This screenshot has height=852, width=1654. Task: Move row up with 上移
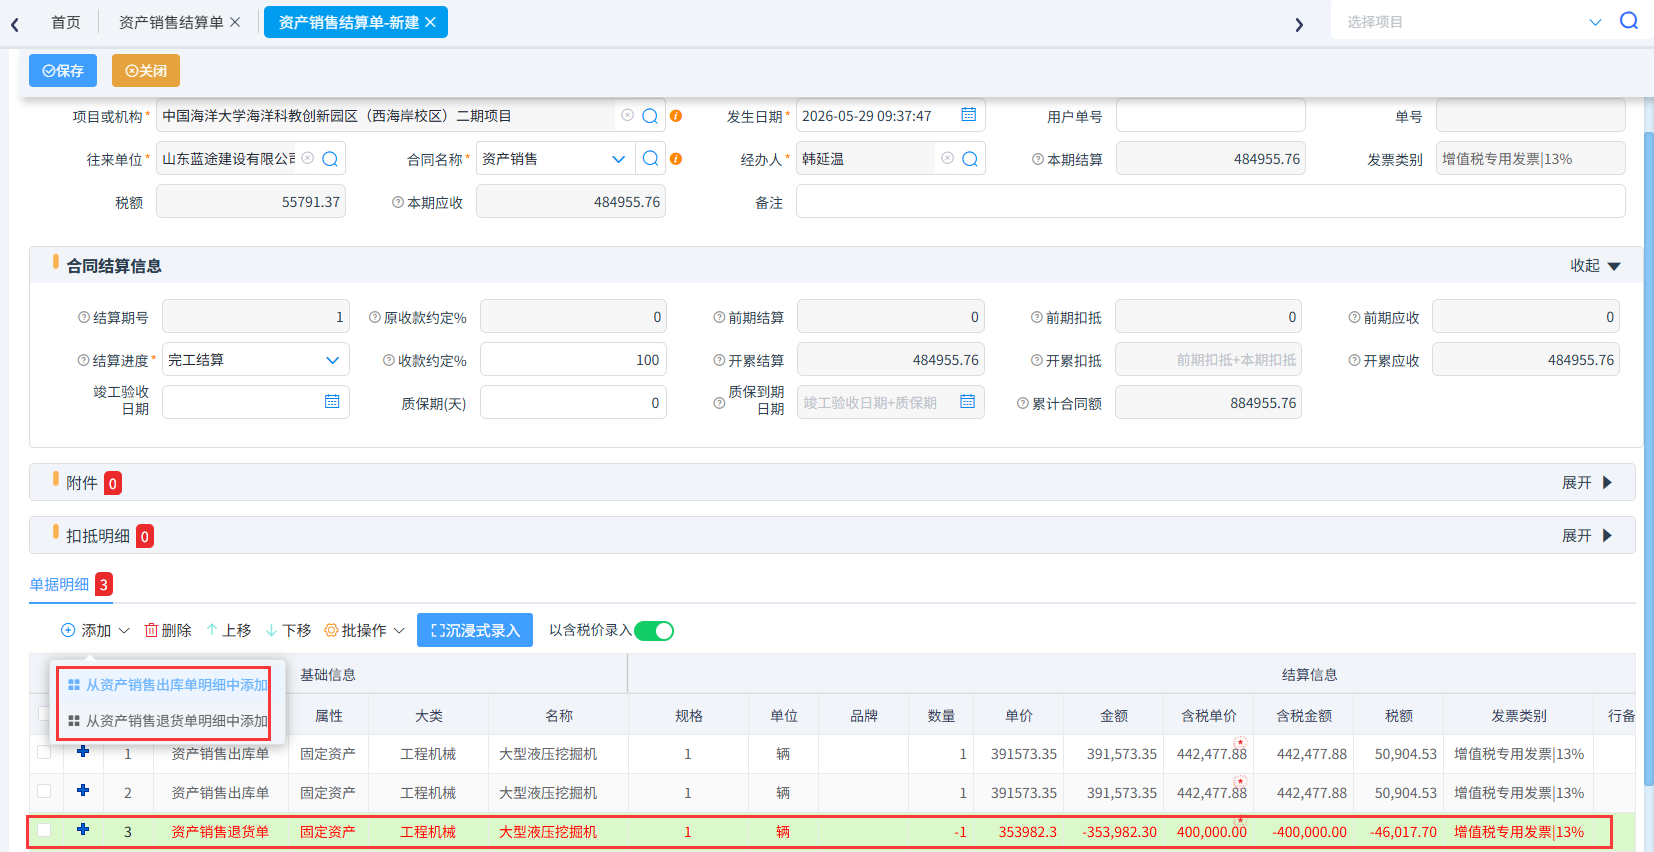[x=228, y=631]
